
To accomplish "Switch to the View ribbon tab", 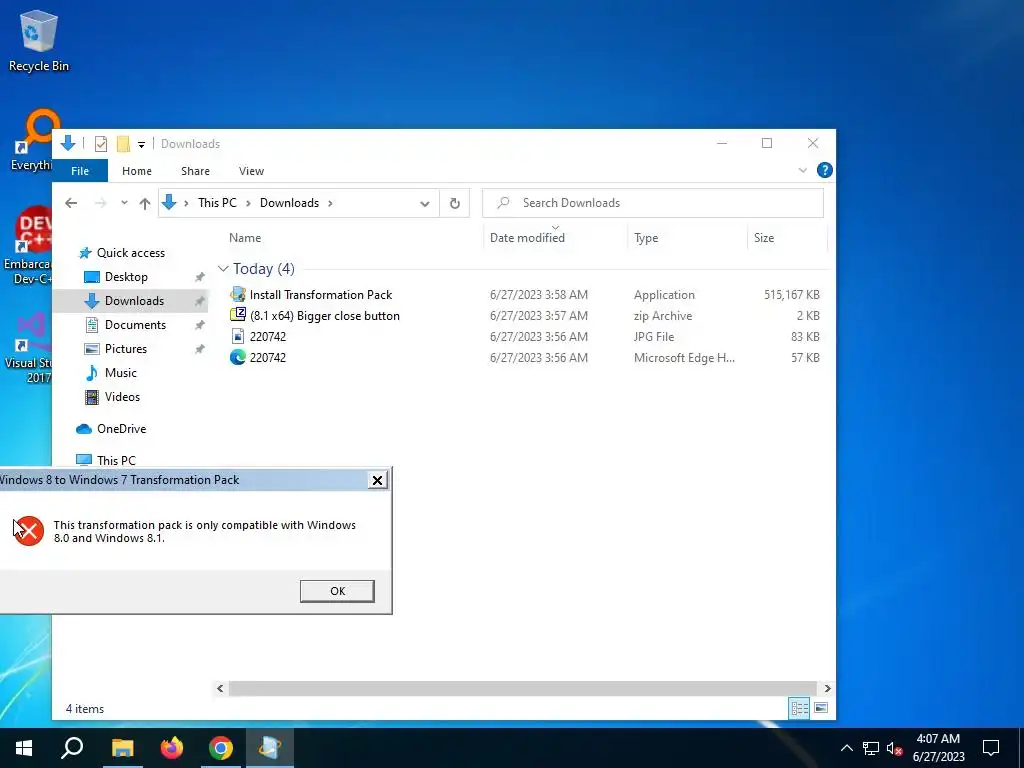I will [x=251, y=171].
